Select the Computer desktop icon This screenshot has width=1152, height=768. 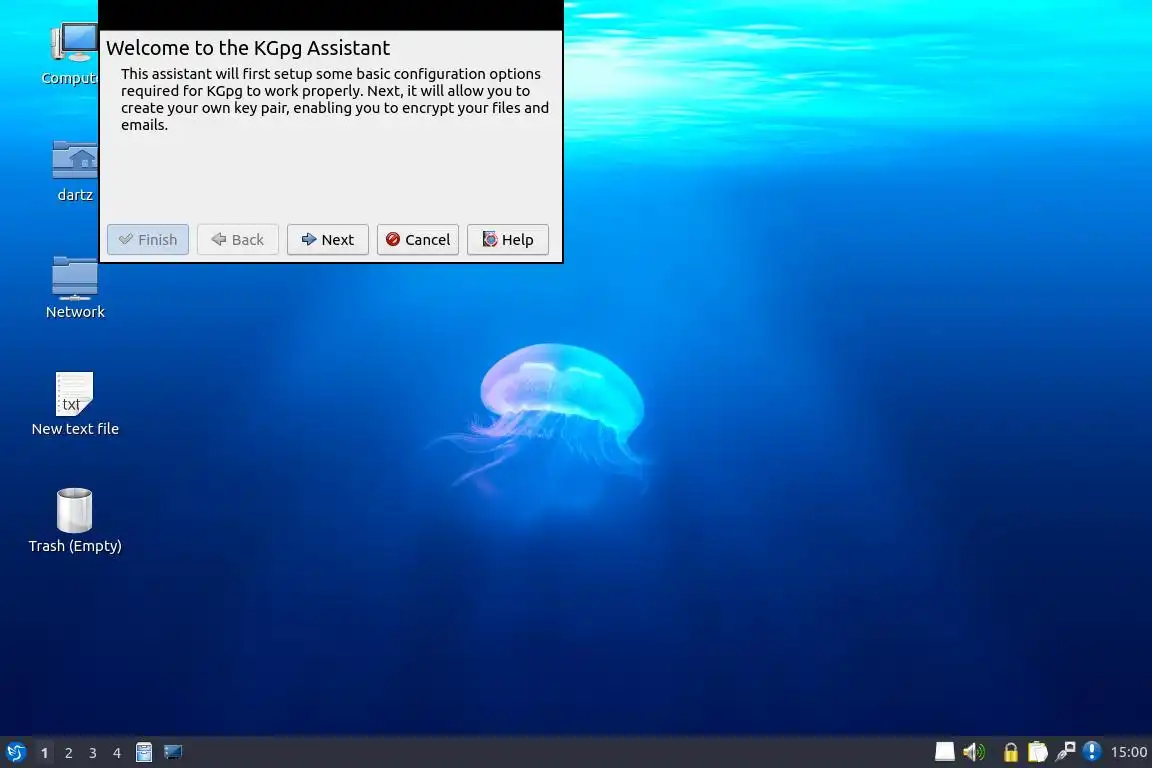pyautogui.click(x=73, y=54)
